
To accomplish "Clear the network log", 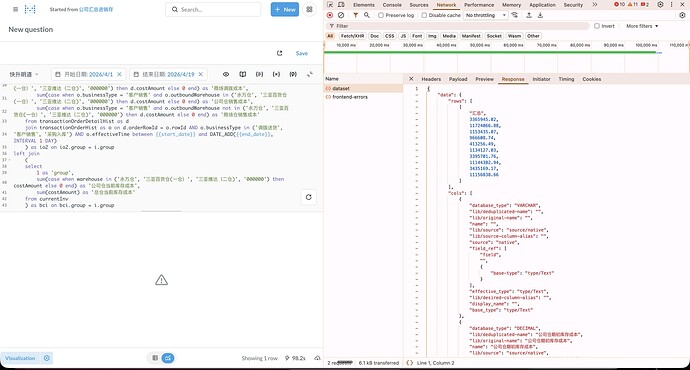I will [341, 15].
